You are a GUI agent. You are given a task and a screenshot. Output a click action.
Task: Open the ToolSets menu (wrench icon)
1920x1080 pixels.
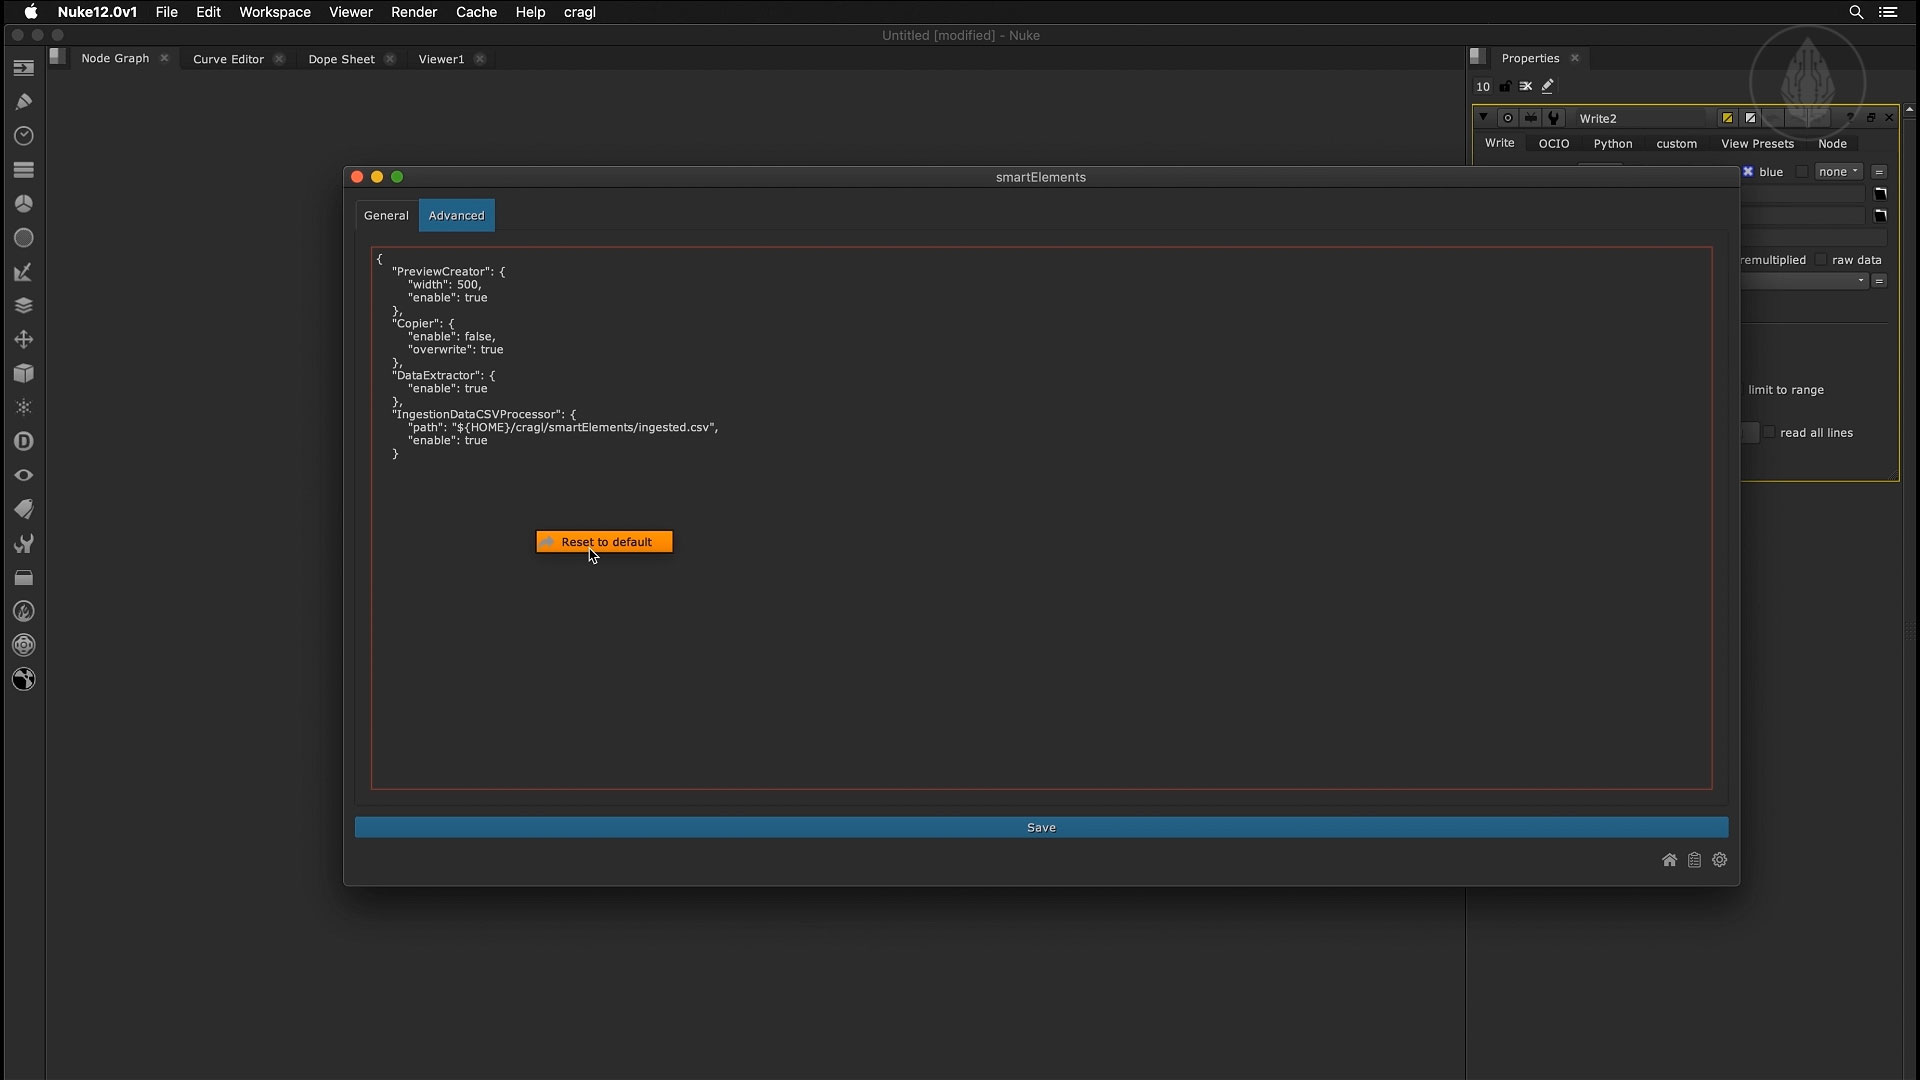[24, 543]
